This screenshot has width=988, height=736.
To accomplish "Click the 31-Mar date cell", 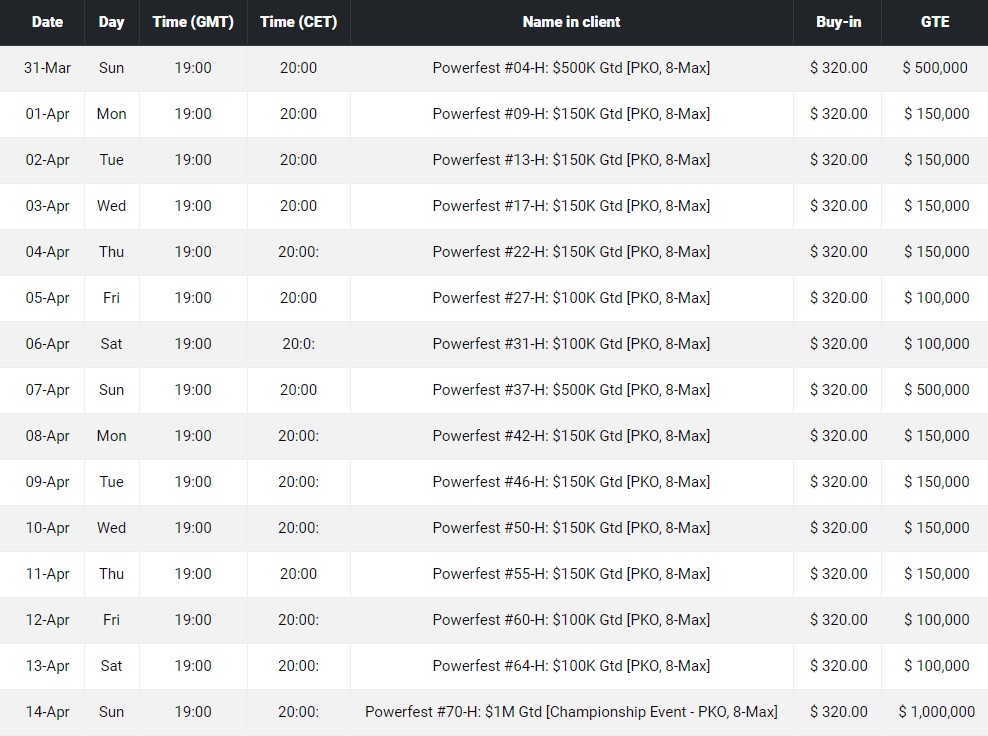I will (x=47, y=68).
